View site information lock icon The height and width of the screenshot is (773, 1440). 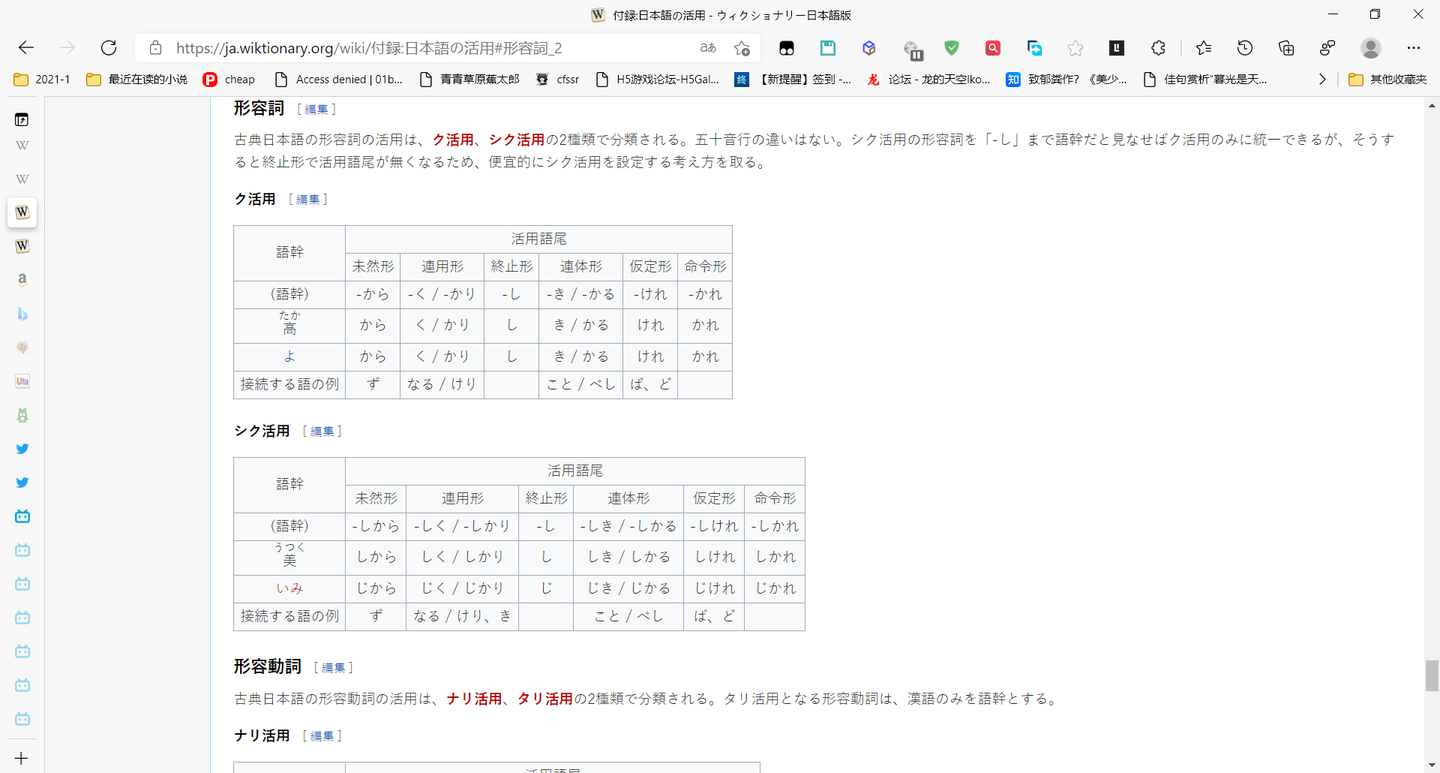155,48
